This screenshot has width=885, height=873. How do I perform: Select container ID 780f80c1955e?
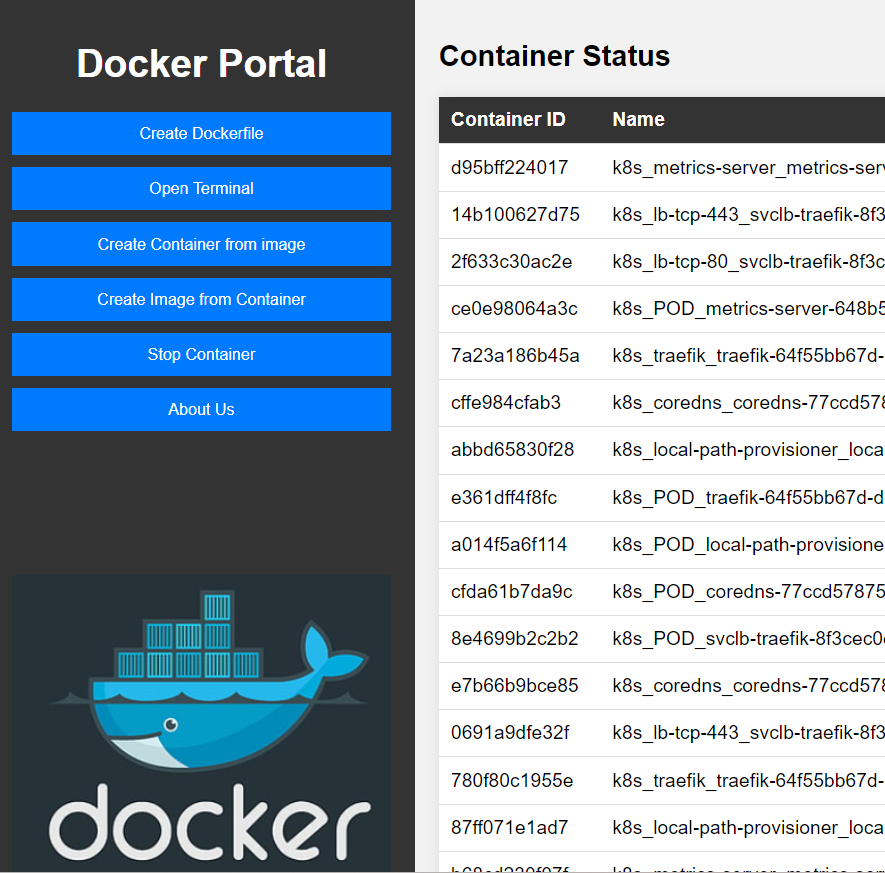tap(512, 780)
